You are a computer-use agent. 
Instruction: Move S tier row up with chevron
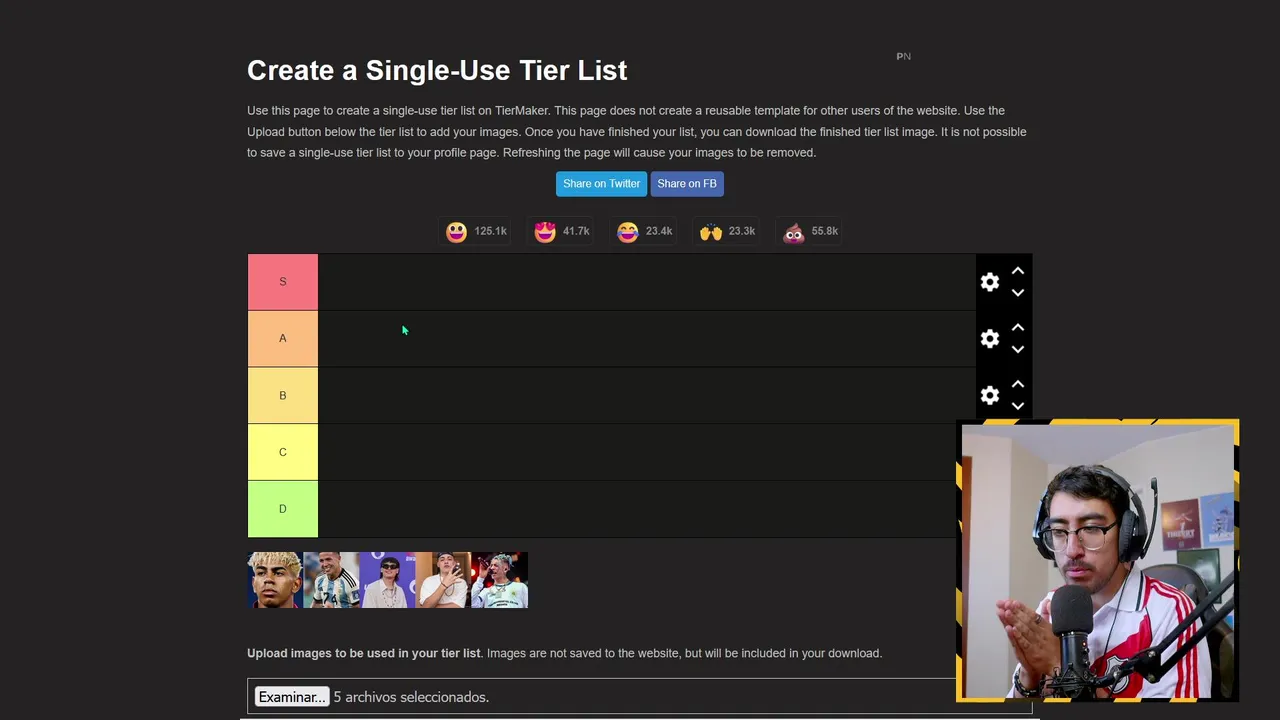[1018, 271]
